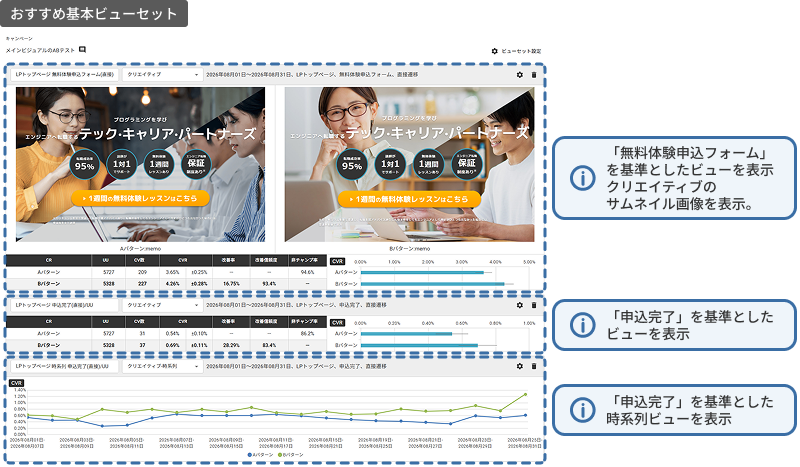
Task: Select the 16.75% improvement value cell
Action: click(x=231, y=283)
